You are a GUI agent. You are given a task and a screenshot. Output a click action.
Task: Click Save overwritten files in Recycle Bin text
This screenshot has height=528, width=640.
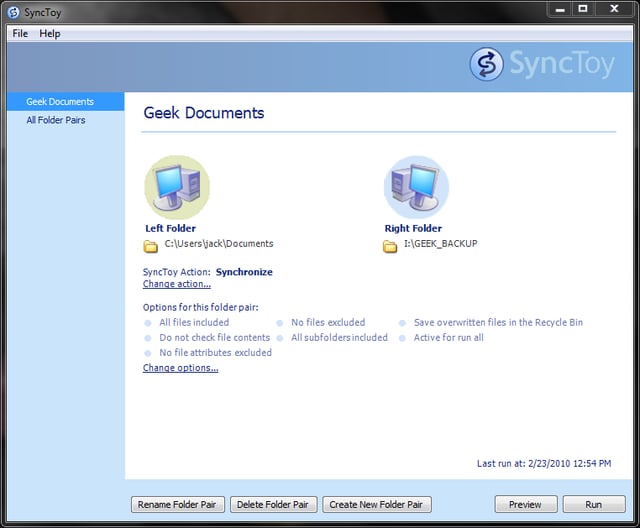point(498,322)
